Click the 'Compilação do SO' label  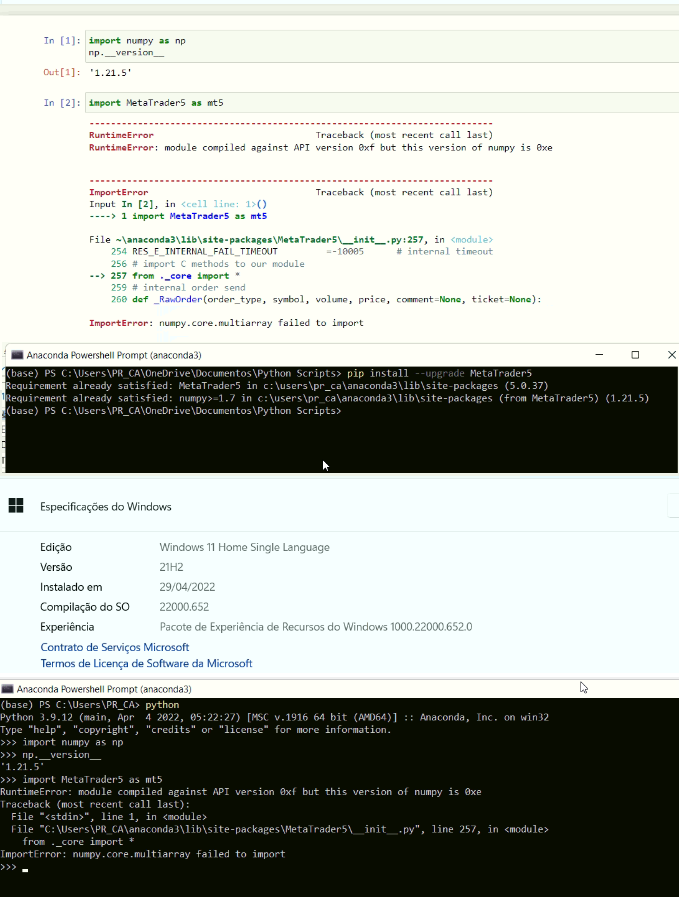pyautogui.click(x=85, y=607)
